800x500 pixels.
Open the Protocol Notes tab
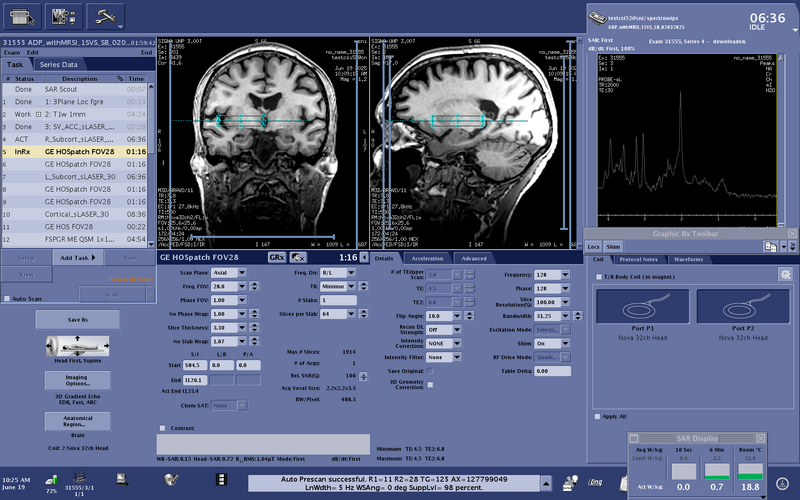[x=638, y=259]
